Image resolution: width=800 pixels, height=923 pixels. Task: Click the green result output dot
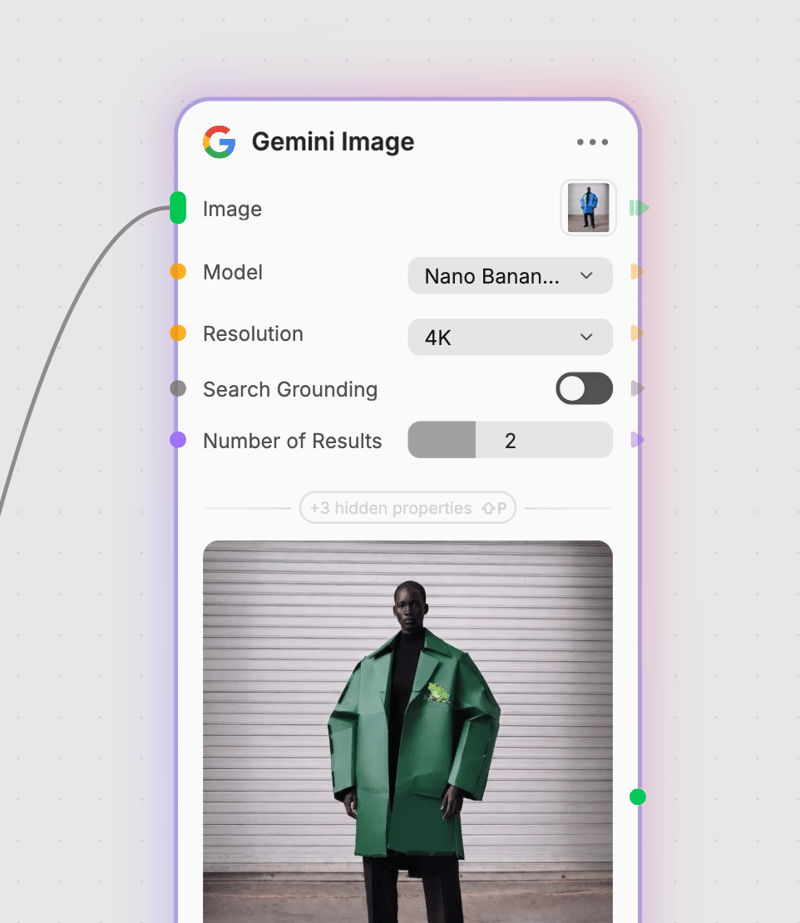(638, 797)
